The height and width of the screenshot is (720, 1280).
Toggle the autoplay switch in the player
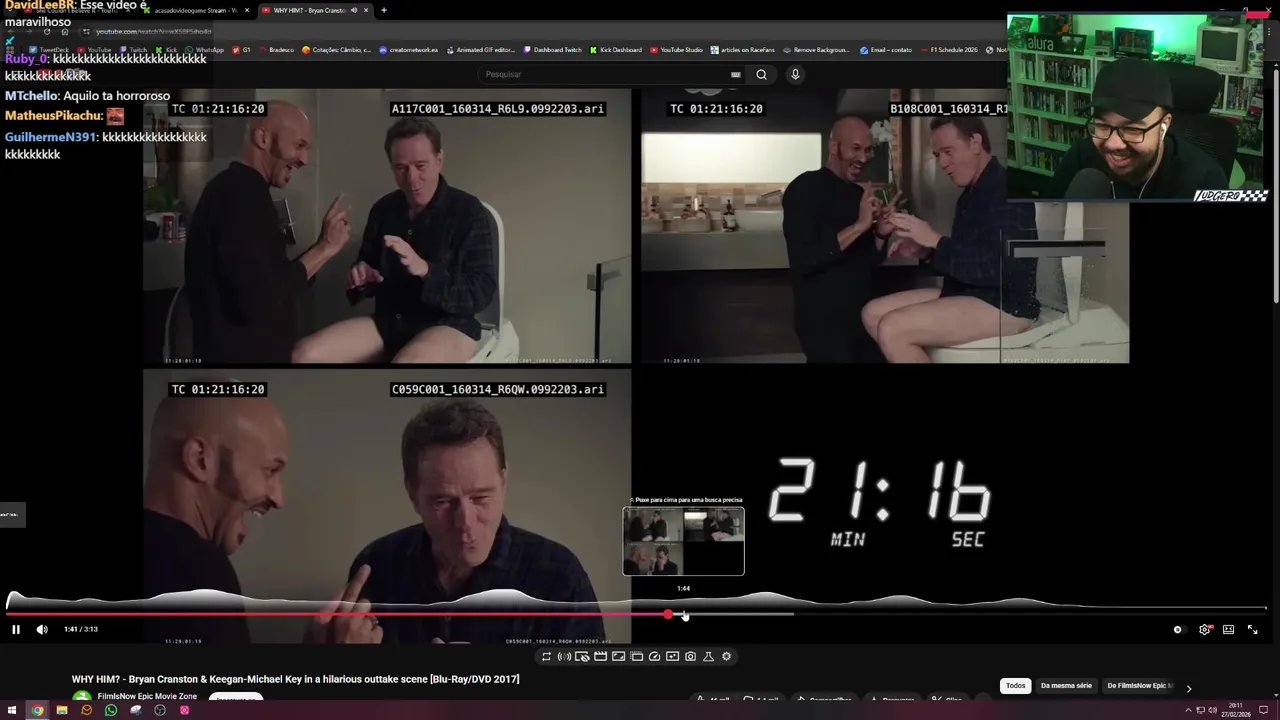point(1178,629)
